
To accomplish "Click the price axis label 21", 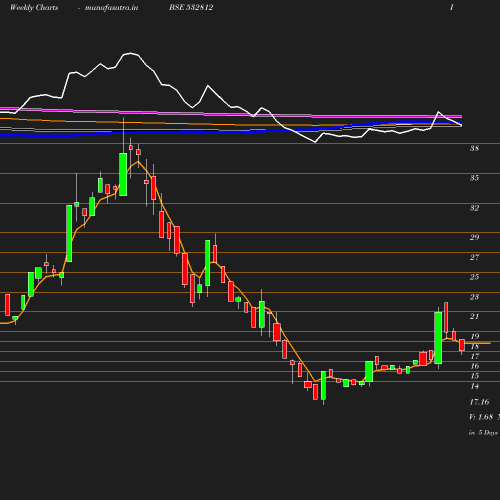I will [474, 316].
